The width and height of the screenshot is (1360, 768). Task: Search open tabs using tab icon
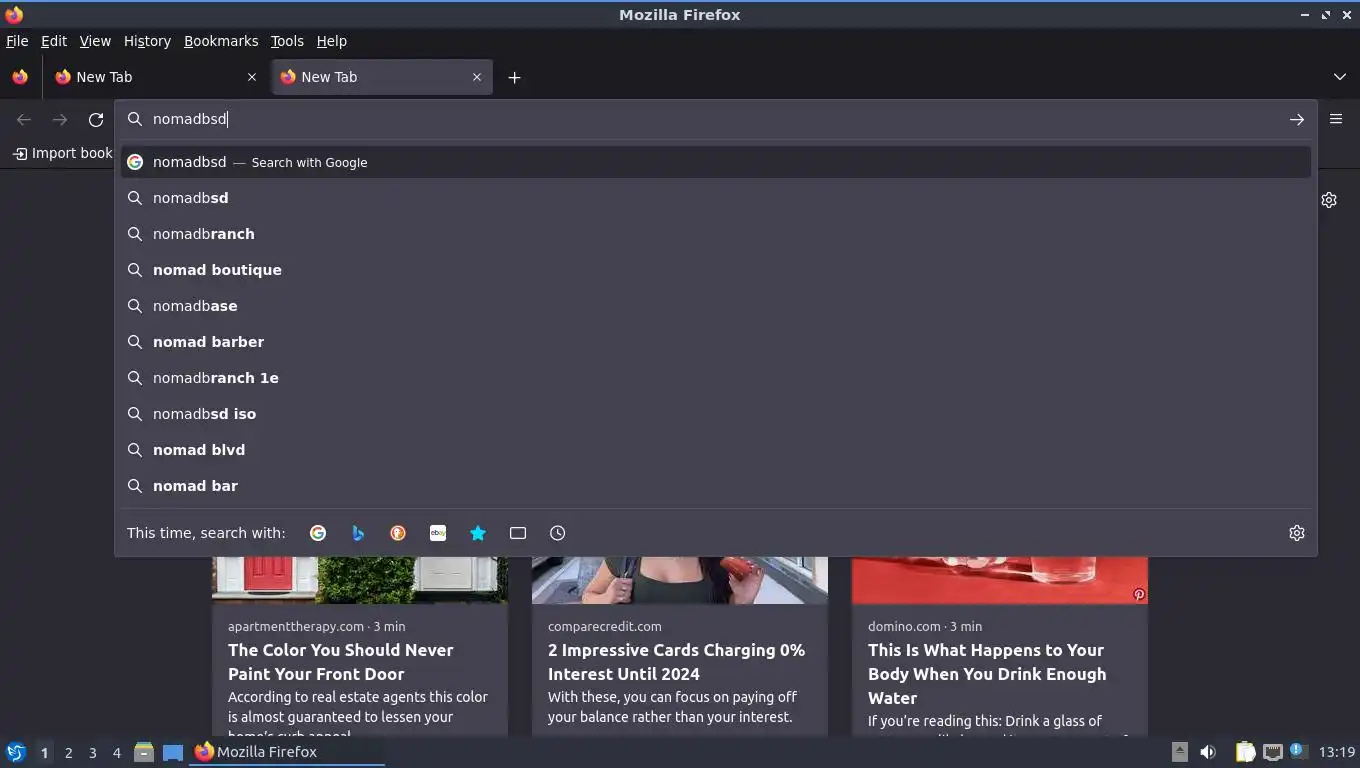click(518, 533)
